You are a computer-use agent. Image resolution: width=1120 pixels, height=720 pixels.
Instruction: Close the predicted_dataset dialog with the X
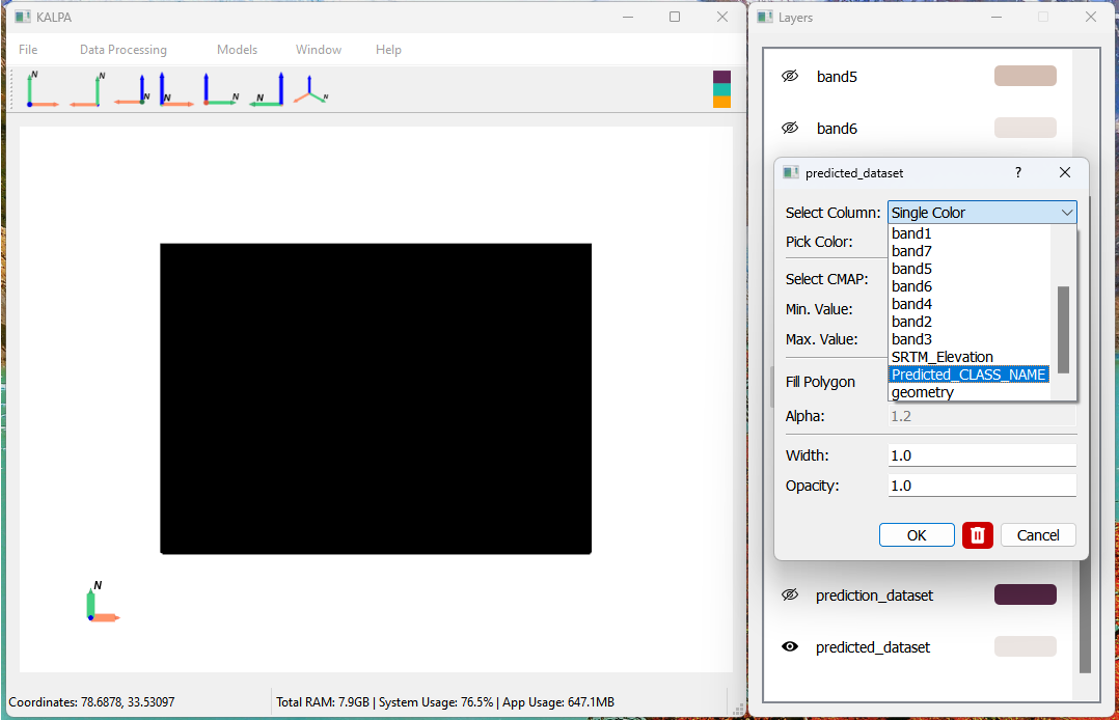pos(1064,172)
